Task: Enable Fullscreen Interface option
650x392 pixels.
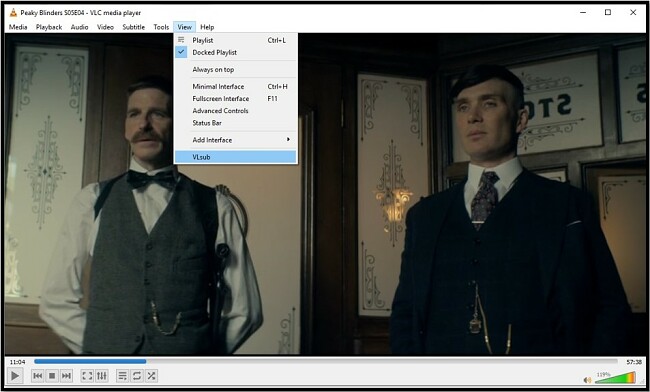Action: [x=235, y=99]
